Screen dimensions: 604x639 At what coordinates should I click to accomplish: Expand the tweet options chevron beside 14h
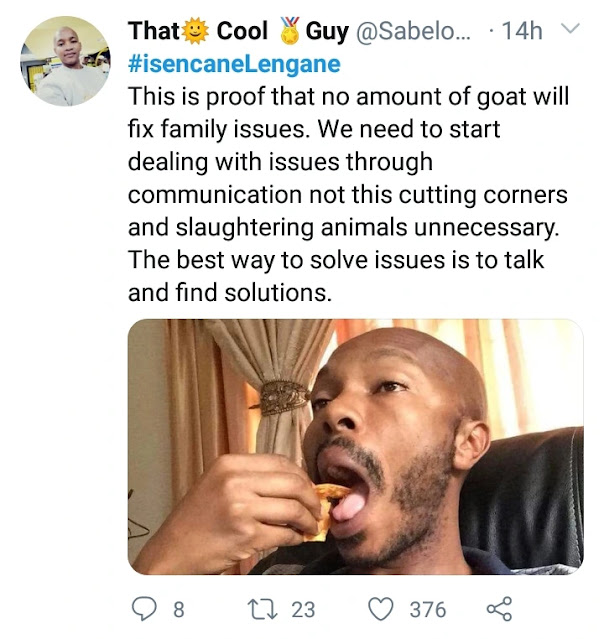click(570, 29)
